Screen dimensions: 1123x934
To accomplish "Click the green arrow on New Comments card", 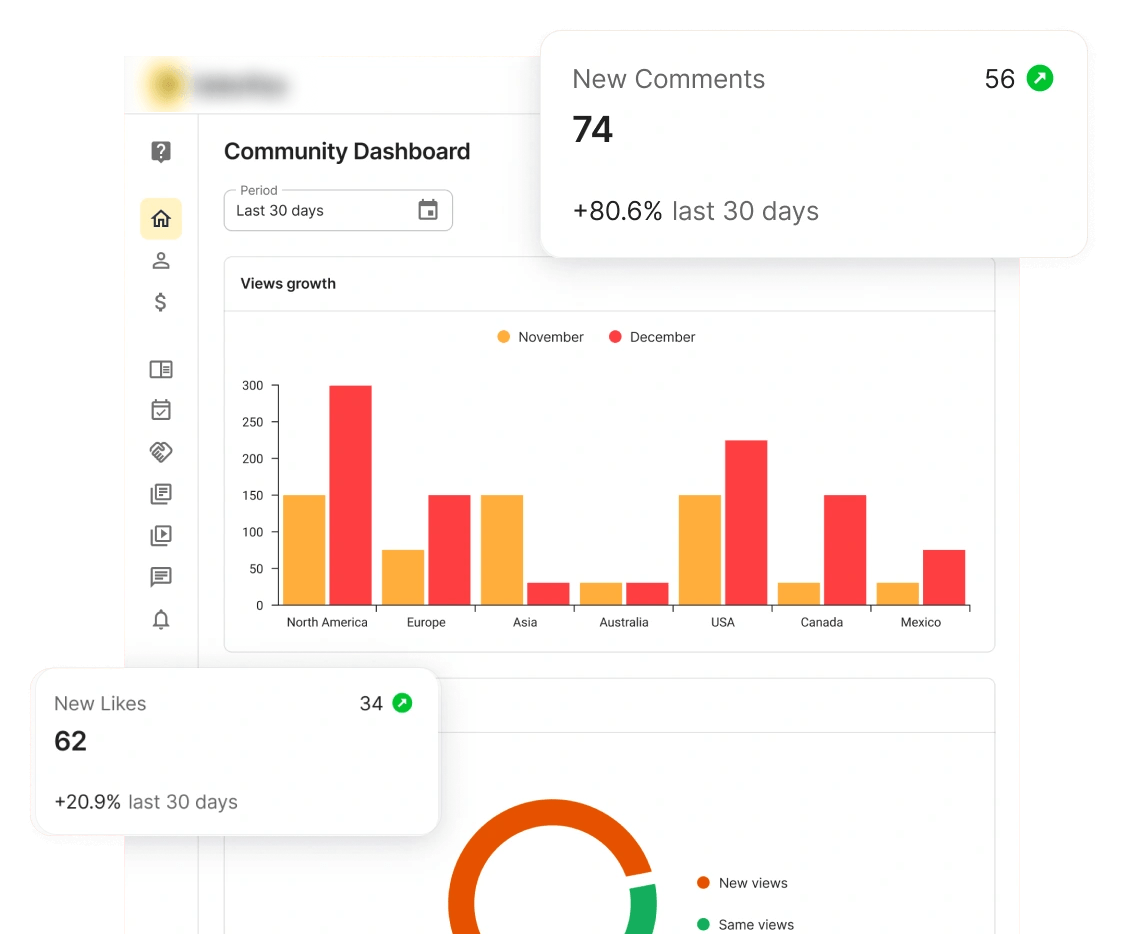I will pos(1040,78).
